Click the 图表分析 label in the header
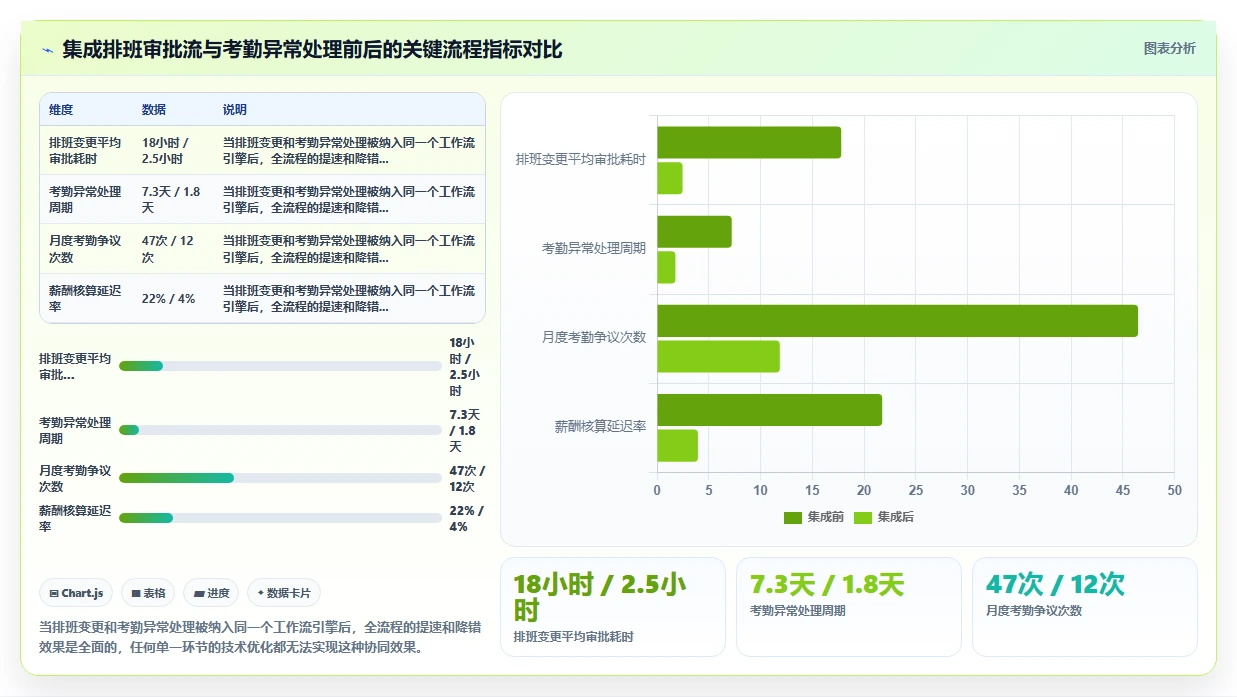Screen dimensions: 1237x697 1169,48
